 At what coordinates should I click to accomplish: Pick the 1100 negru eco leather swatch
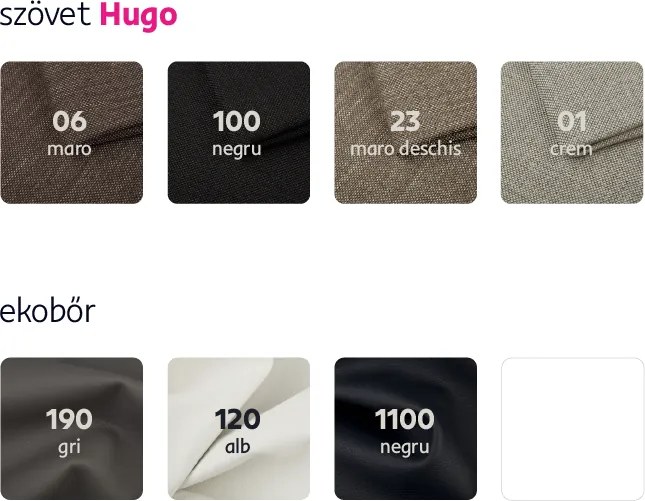pyautogui.click(x=406, y=429)
